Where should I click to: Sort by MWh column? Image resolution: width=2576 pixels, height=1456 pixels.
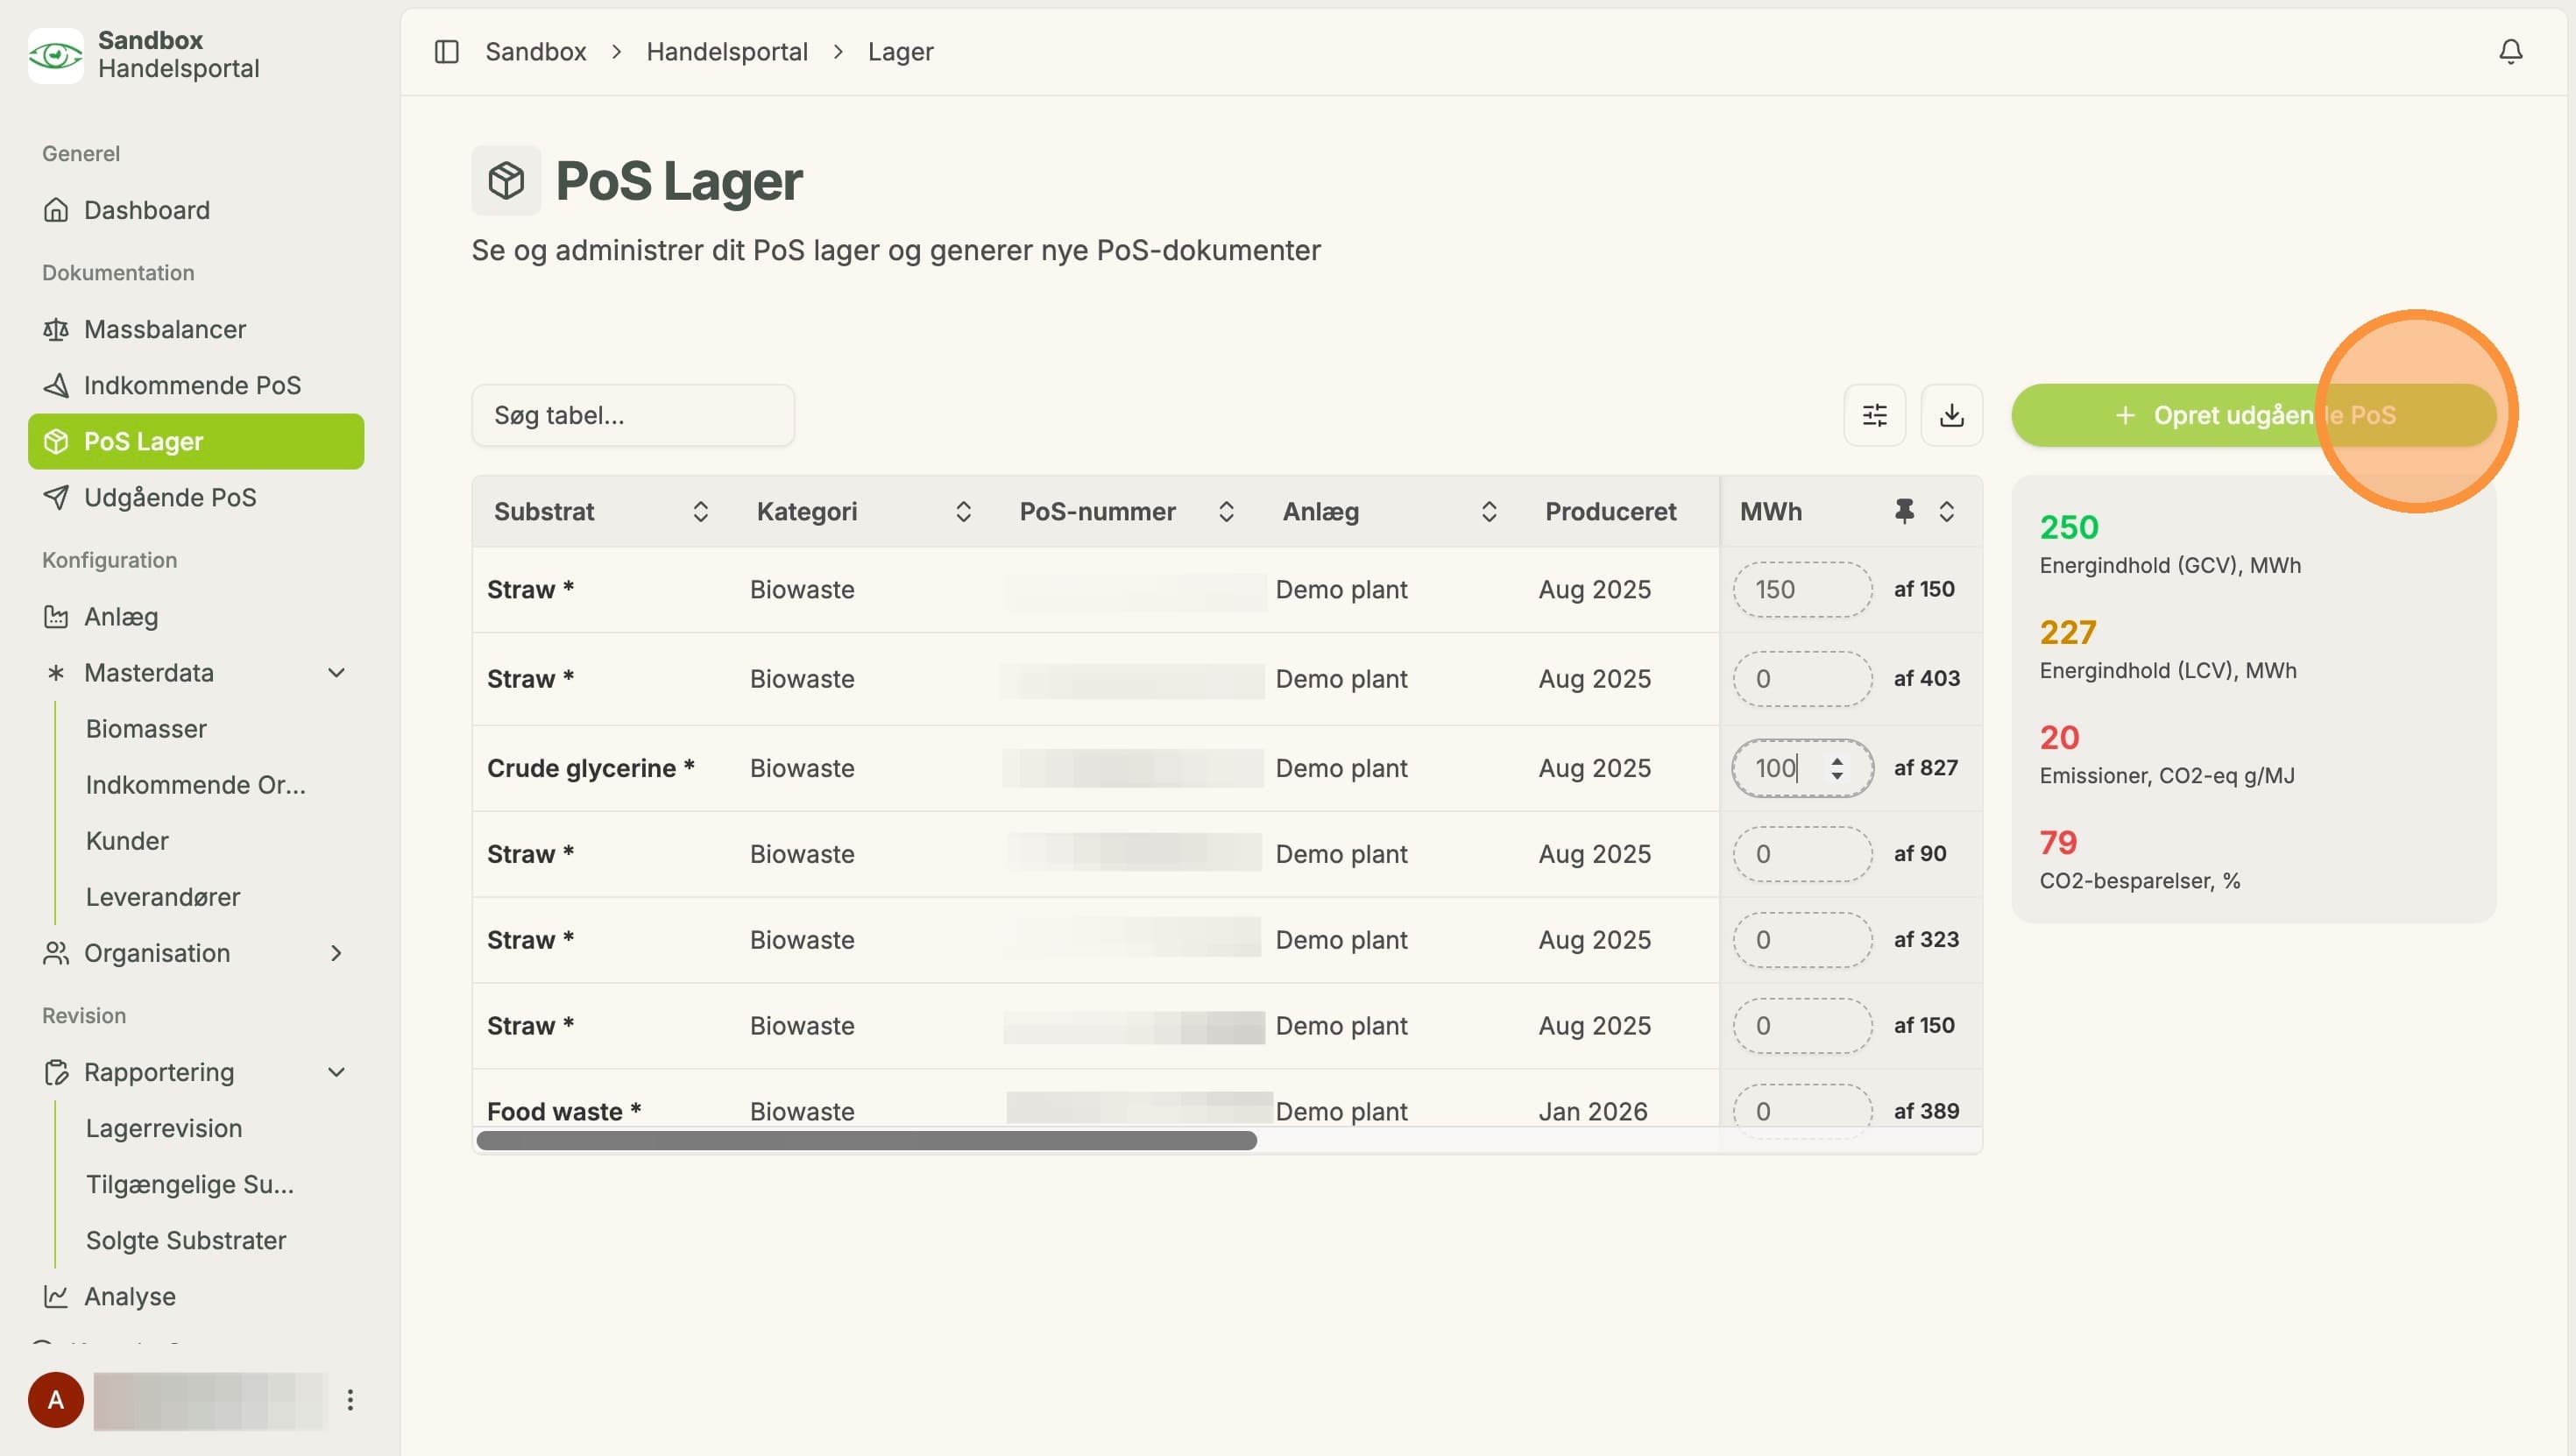click(x=1946, y=511)
